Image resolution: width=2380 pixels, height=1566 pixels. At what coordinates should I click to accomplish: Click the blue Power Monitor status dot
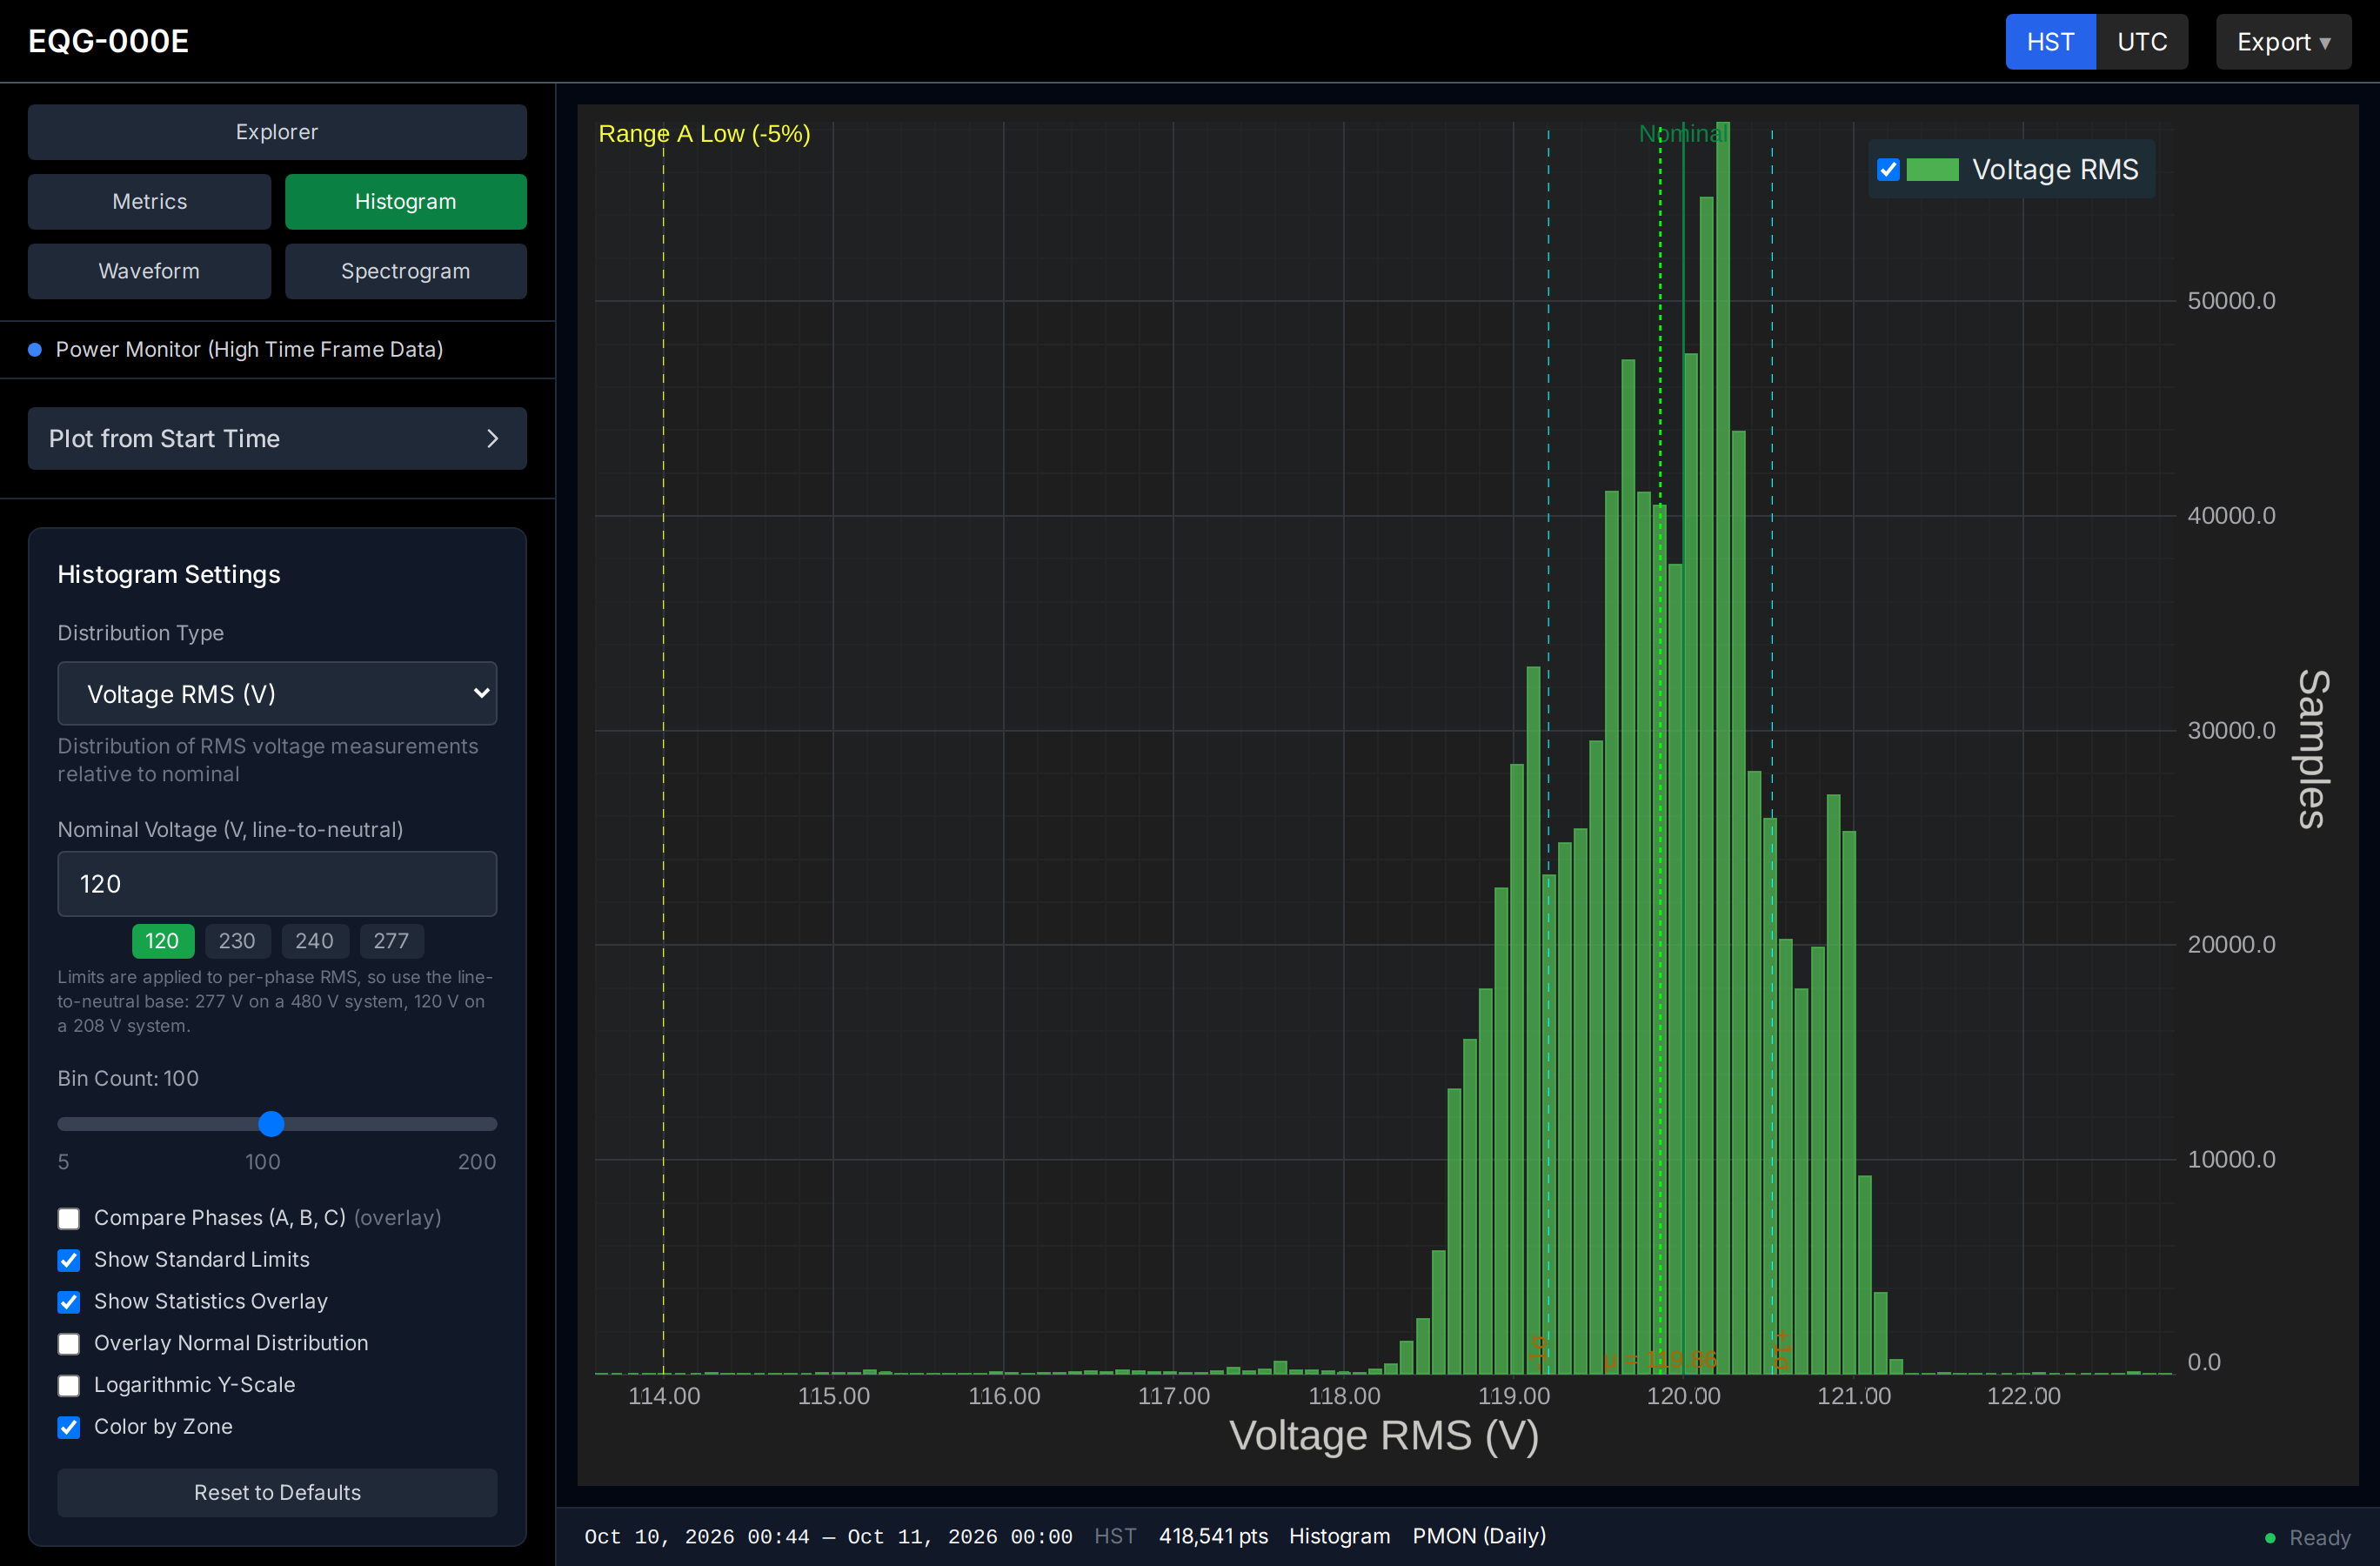point(35,350)
